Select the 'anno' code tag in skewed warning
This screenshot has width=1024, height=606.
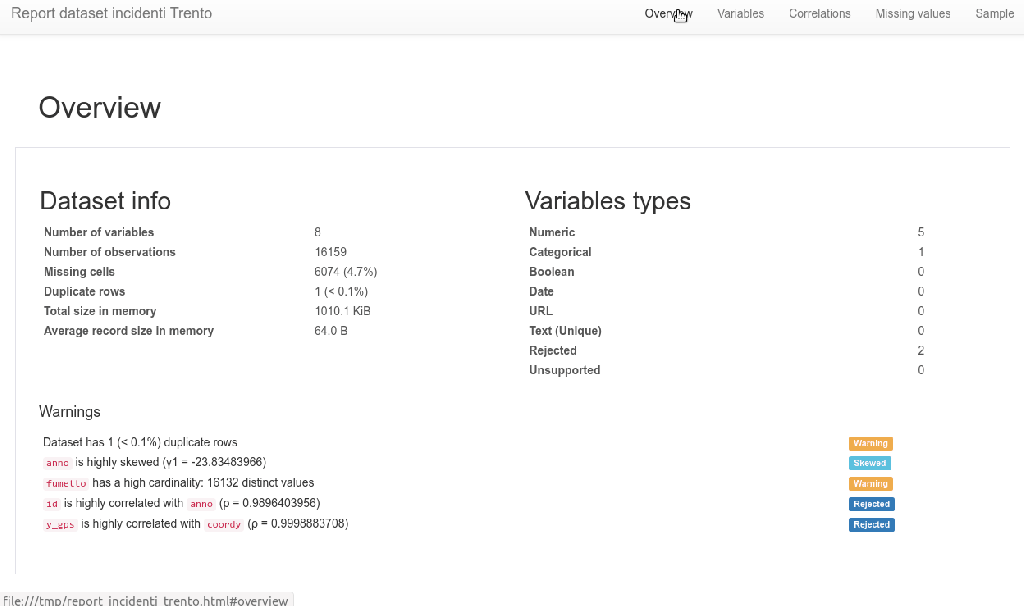pyautogui.click(x=57, y=463)
